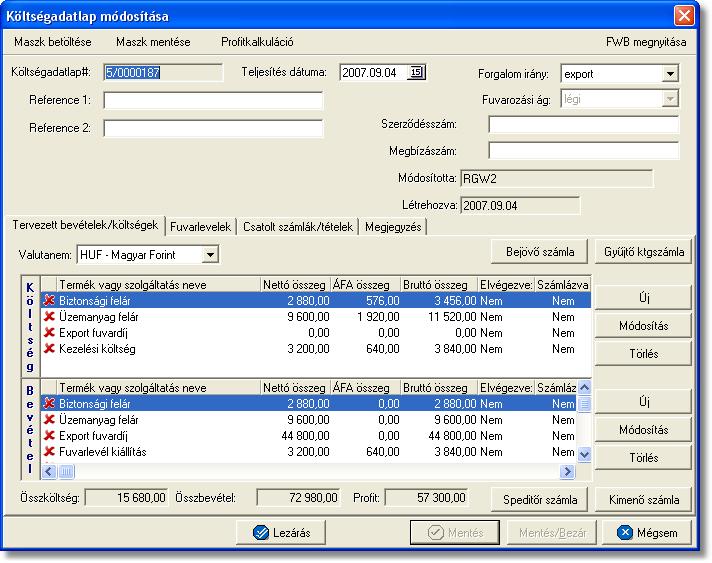Screen dimensions: 712x563
Task: Click Módosítás button next to Bevétel table
Action: pos(644,430)
